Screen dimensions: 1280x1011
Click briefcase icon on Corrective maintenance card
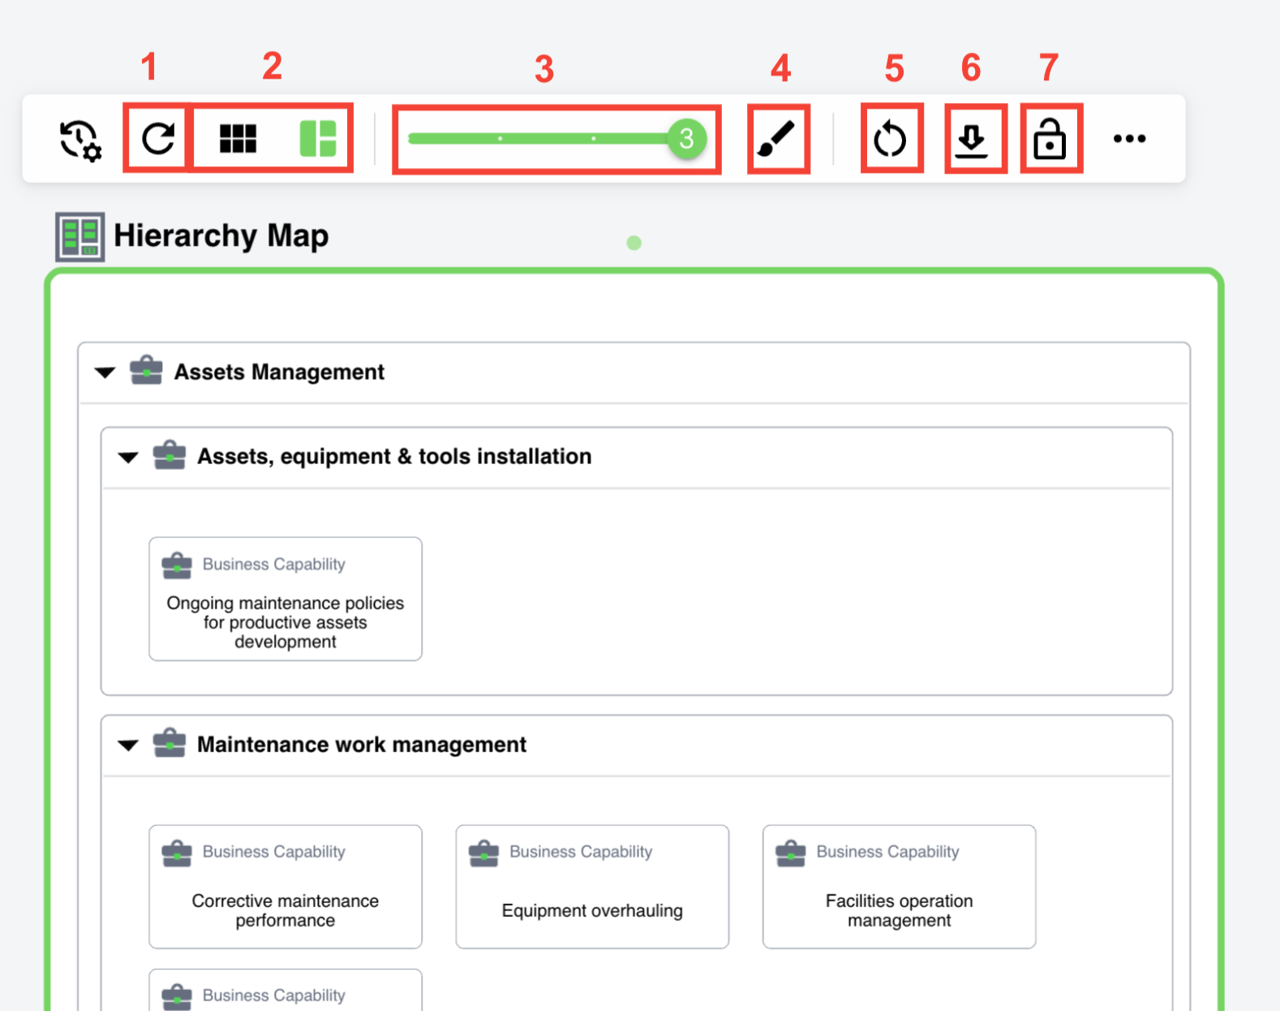(177, 853)
